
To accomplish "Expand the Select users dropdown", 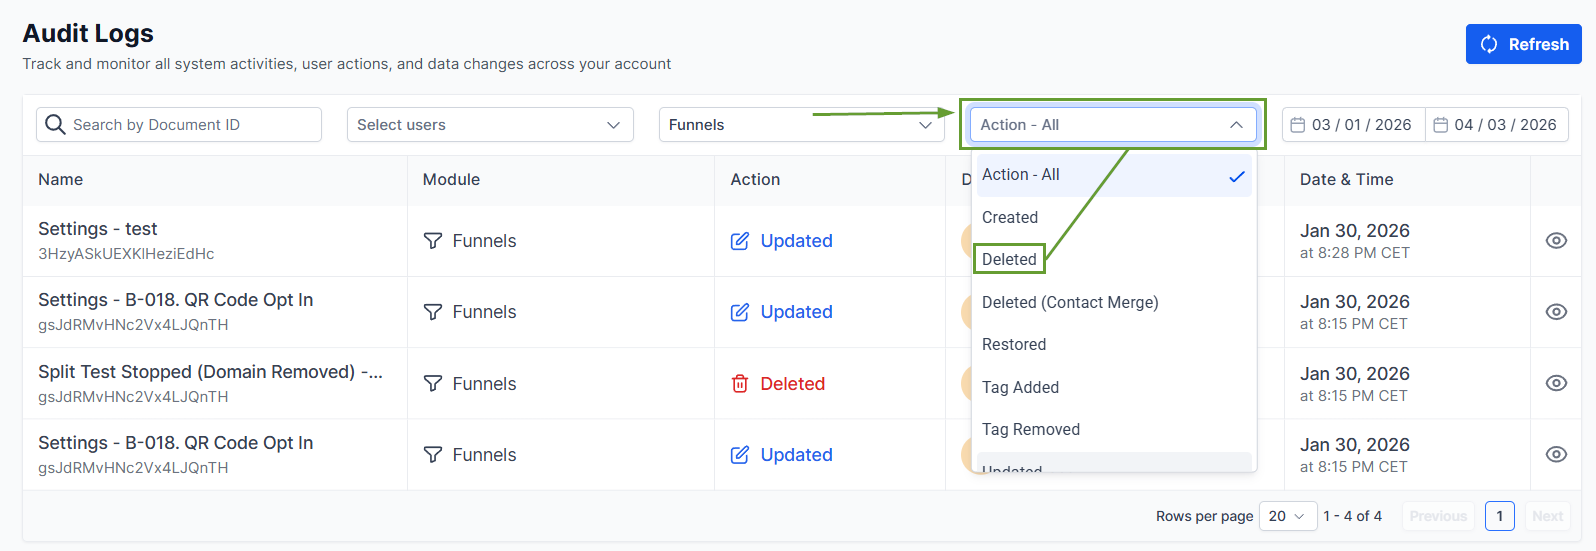I will click(x=490, y=125).
